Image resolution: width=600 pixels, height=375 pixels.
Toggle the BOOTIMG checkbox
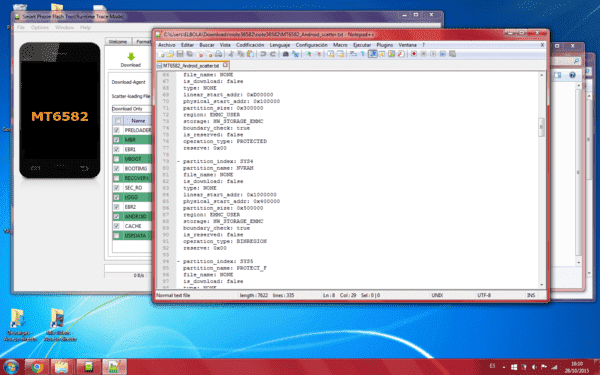click(x=117, y=168)
